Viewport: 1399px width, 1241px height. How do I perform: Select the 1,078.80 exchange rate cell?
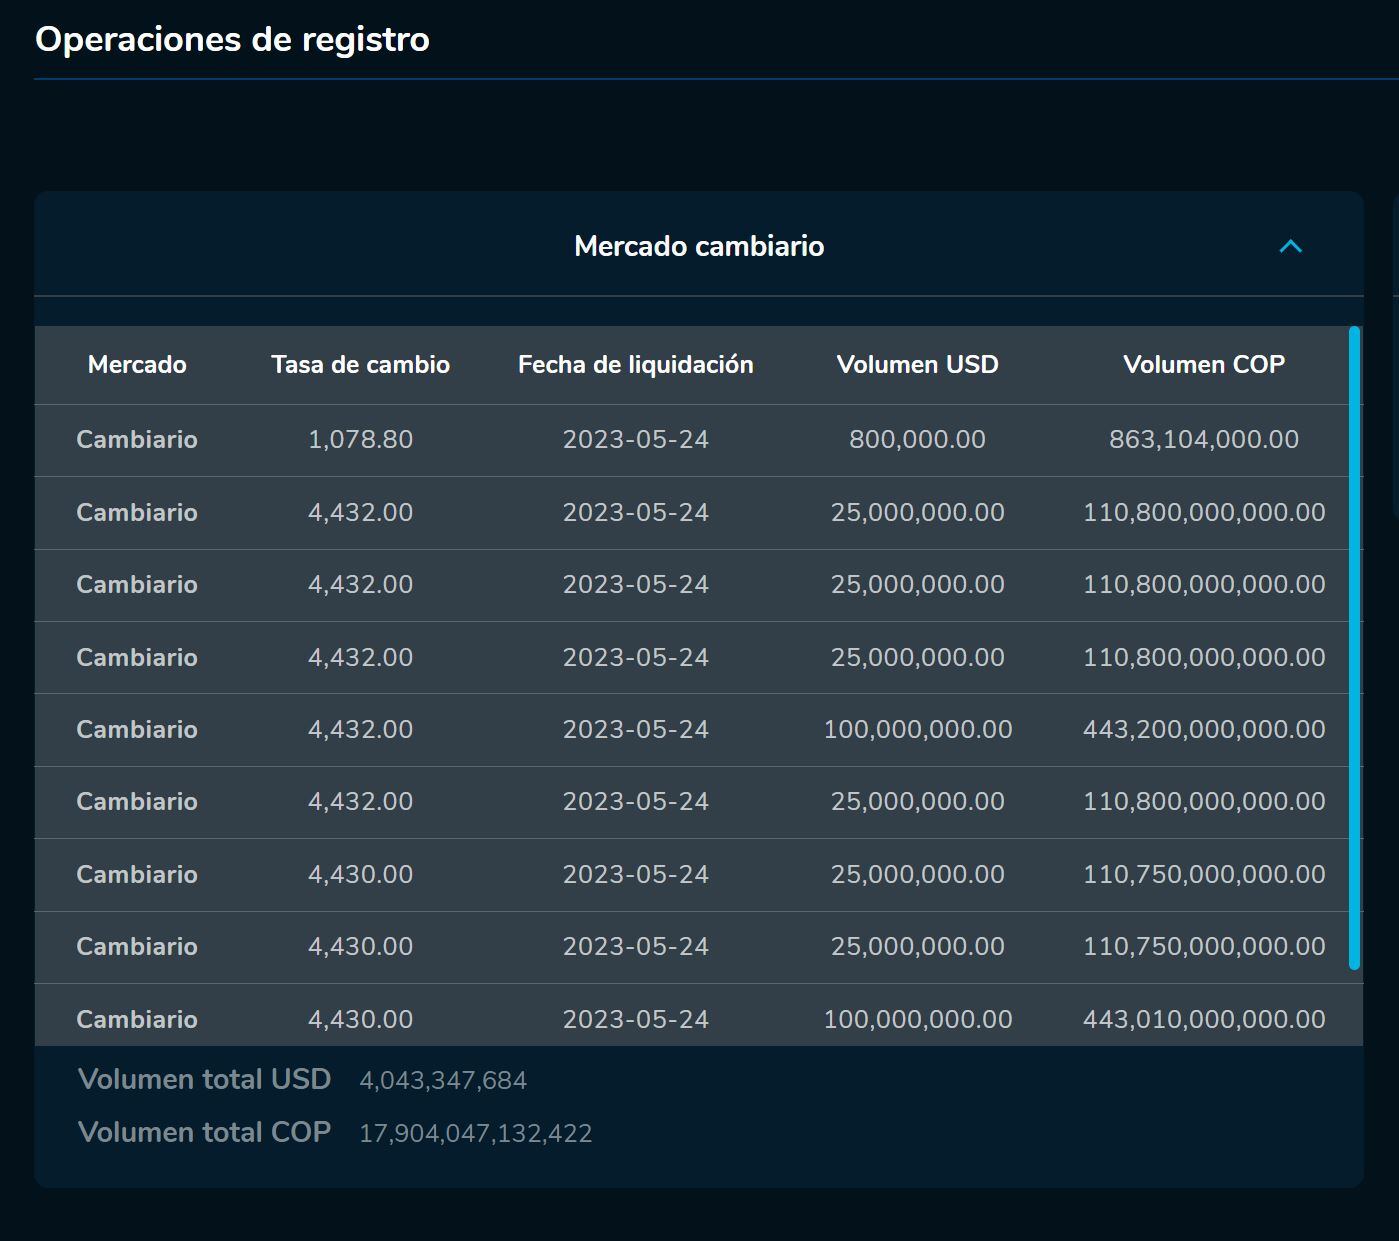pos(360,440)
